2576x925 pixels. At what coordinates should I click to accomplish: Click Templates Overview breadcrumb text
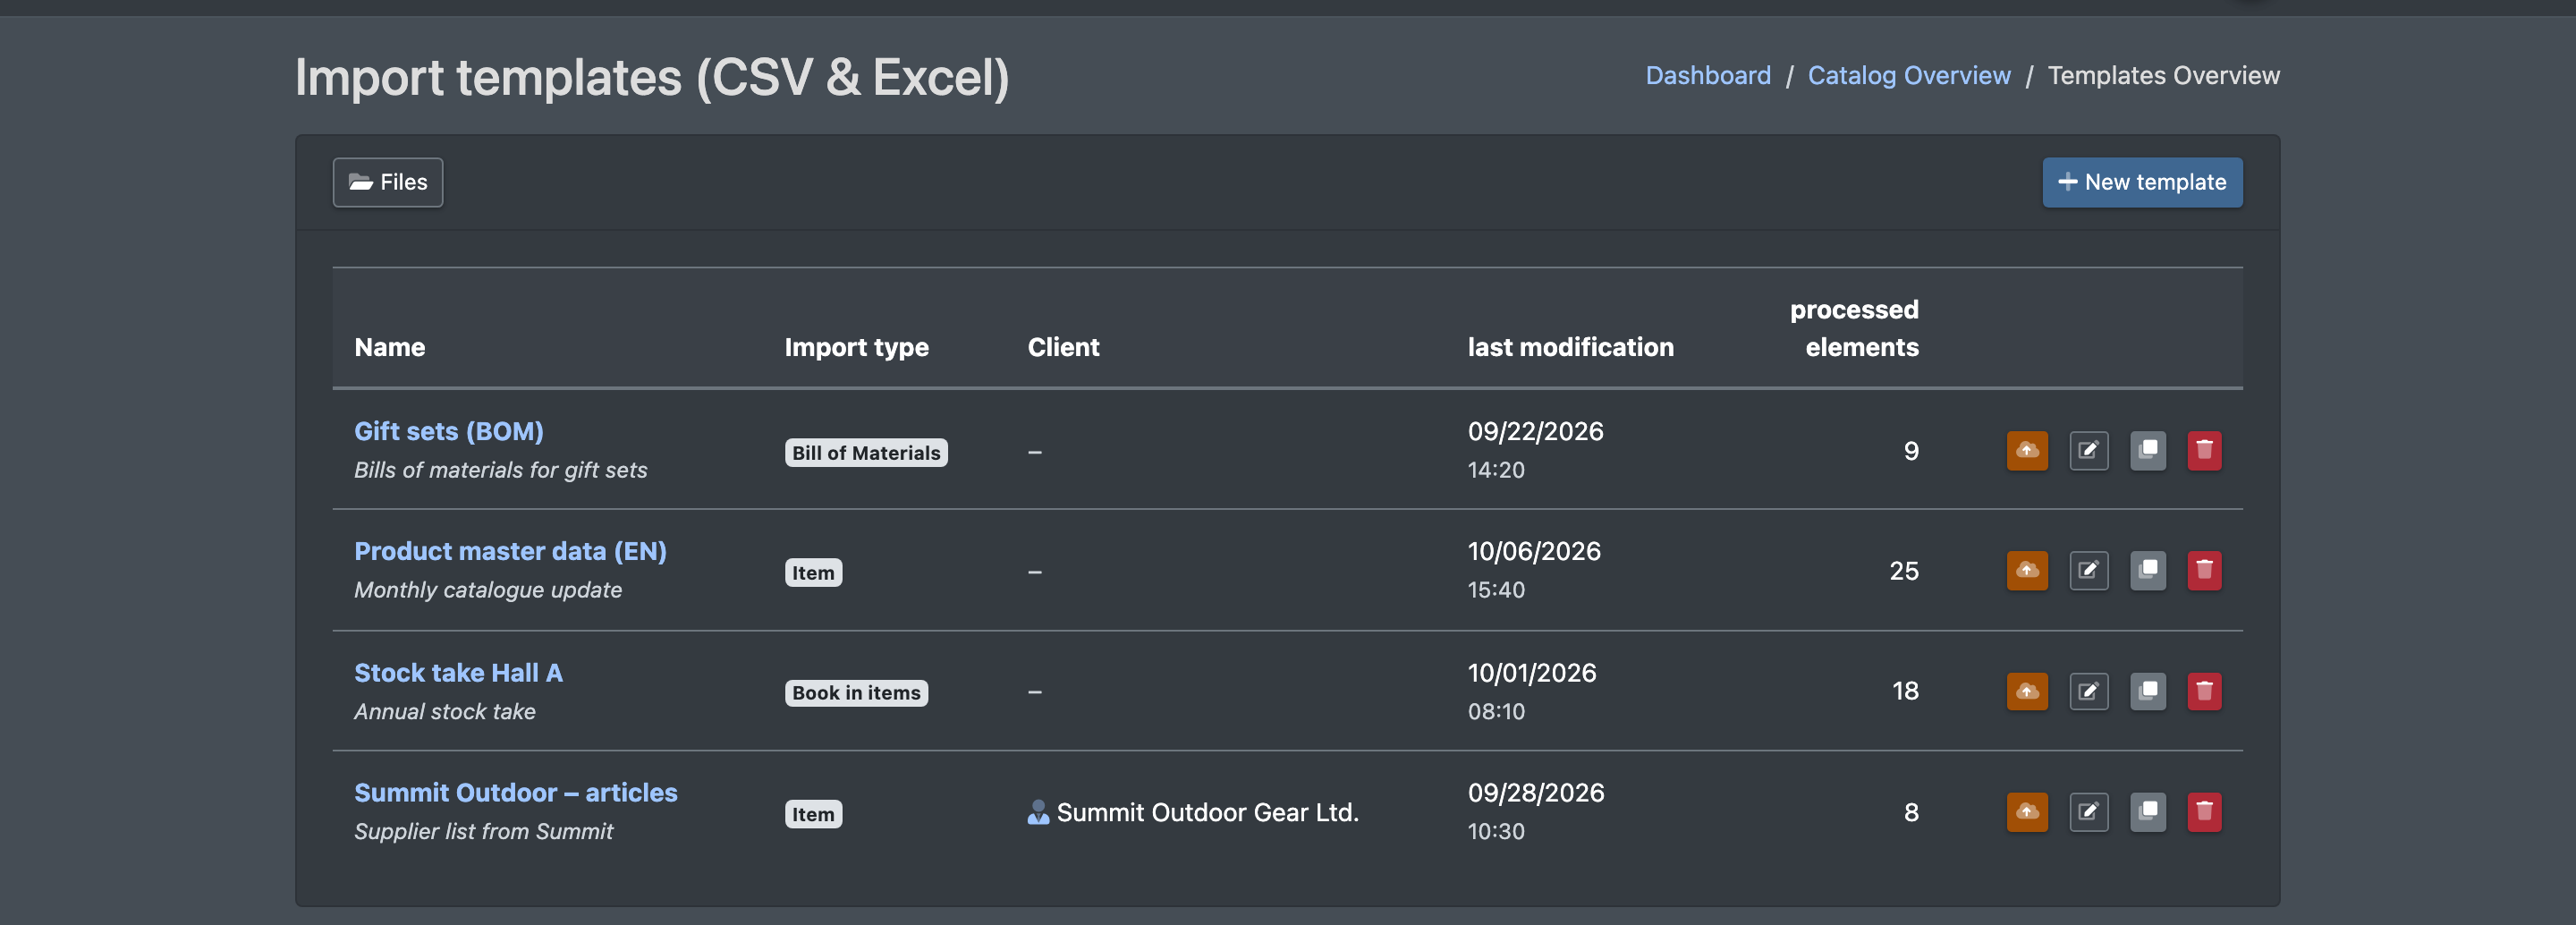coord(2164,76)
